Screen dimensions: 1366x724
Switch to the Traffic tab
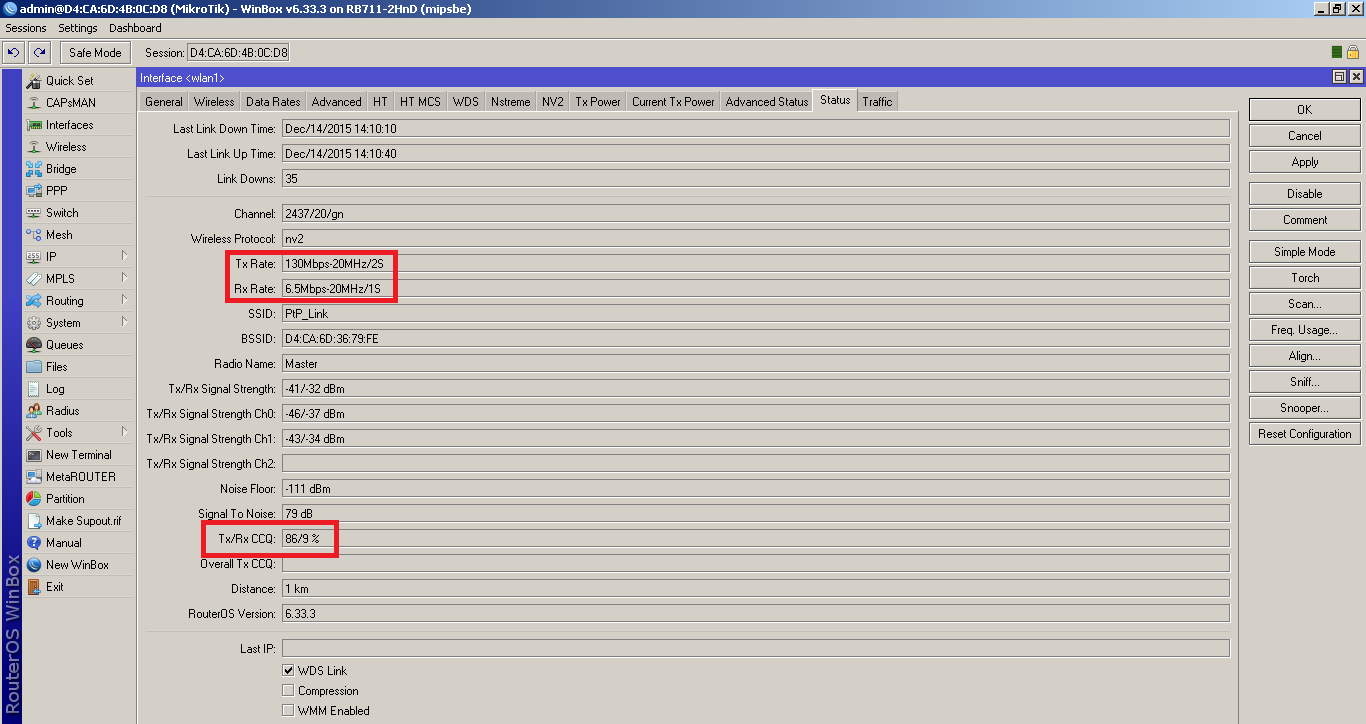tap(877, 102)
